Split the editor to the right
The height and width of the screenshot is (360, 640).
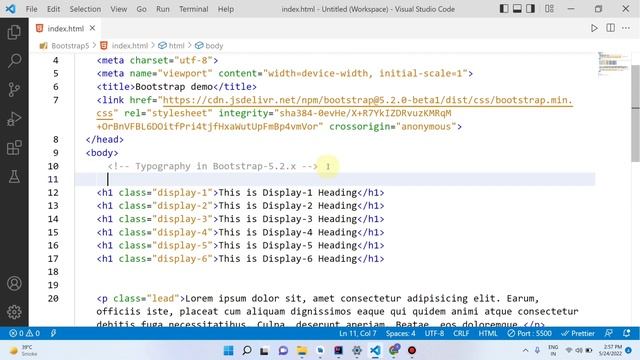[610, 28]
